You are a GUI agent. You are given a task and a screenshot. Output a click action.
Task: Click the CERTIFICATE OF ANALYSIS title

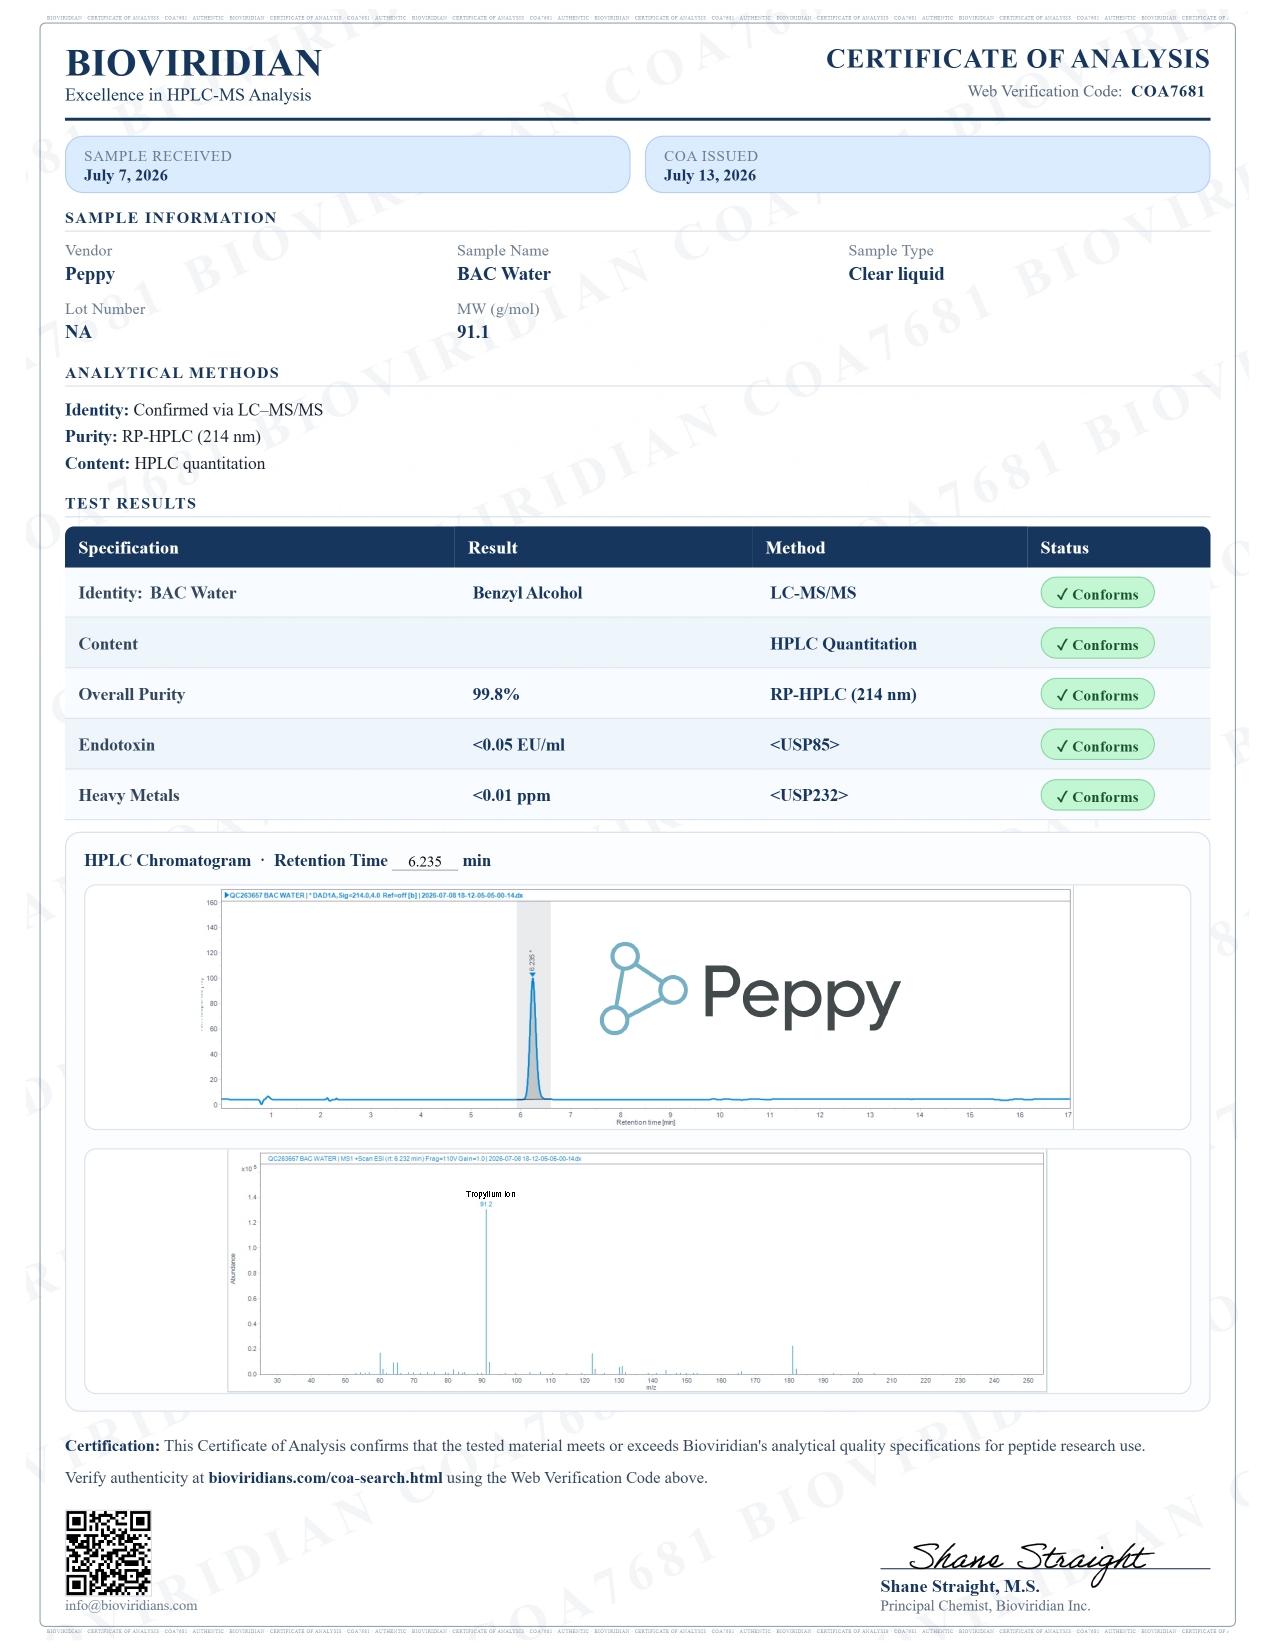click(1018, 59)
